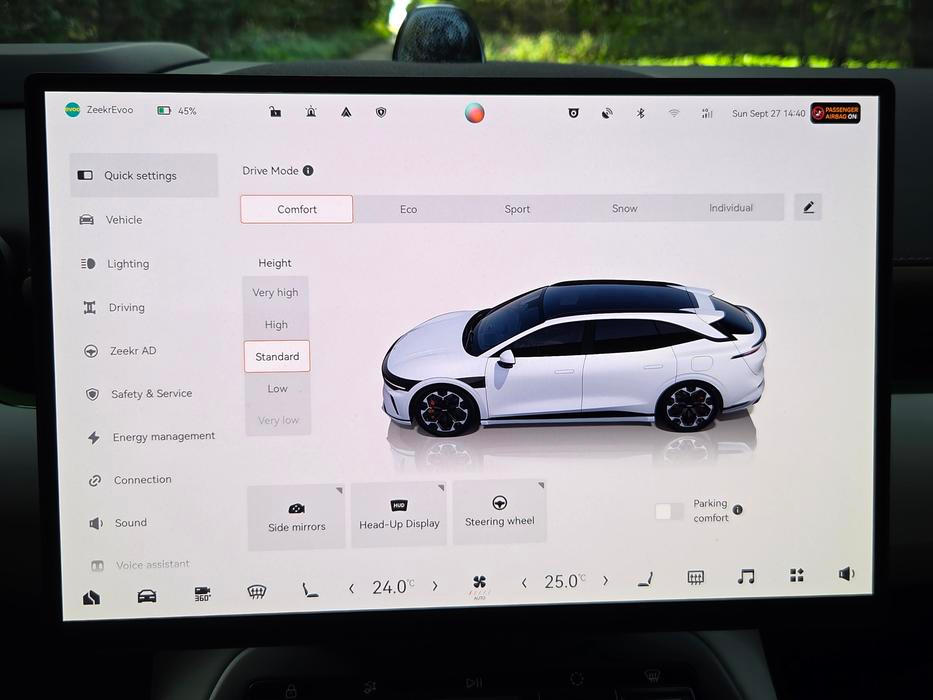Decrease driver temperature from 24.0

click(352, 589)
